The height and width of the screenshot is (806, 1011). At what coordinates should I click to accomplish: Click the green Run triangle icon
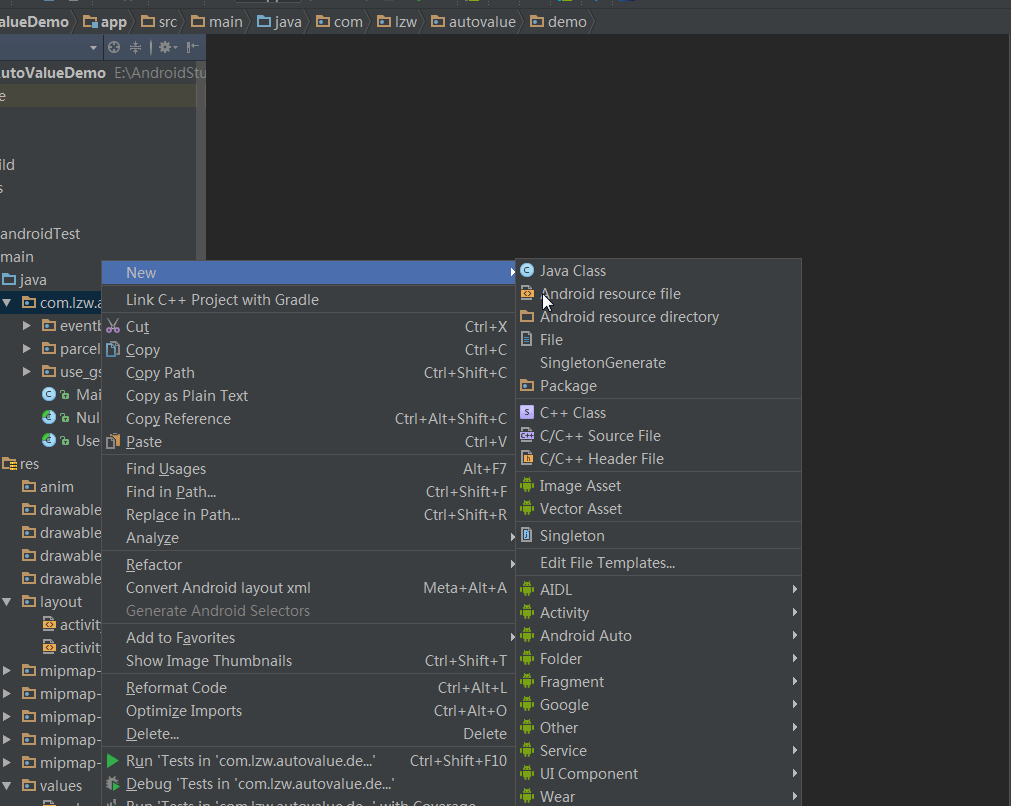(x=113, y=761)
